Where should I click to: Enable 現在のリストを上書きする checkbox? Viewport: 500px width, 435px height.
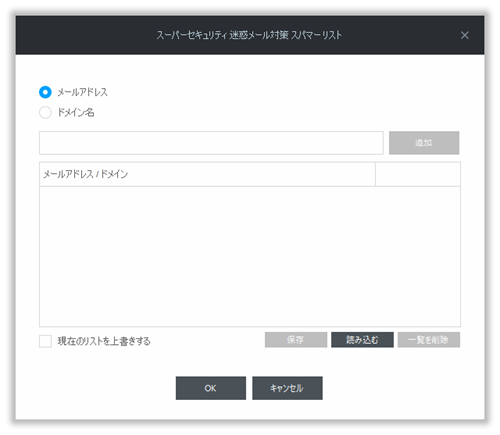(45, 341)
